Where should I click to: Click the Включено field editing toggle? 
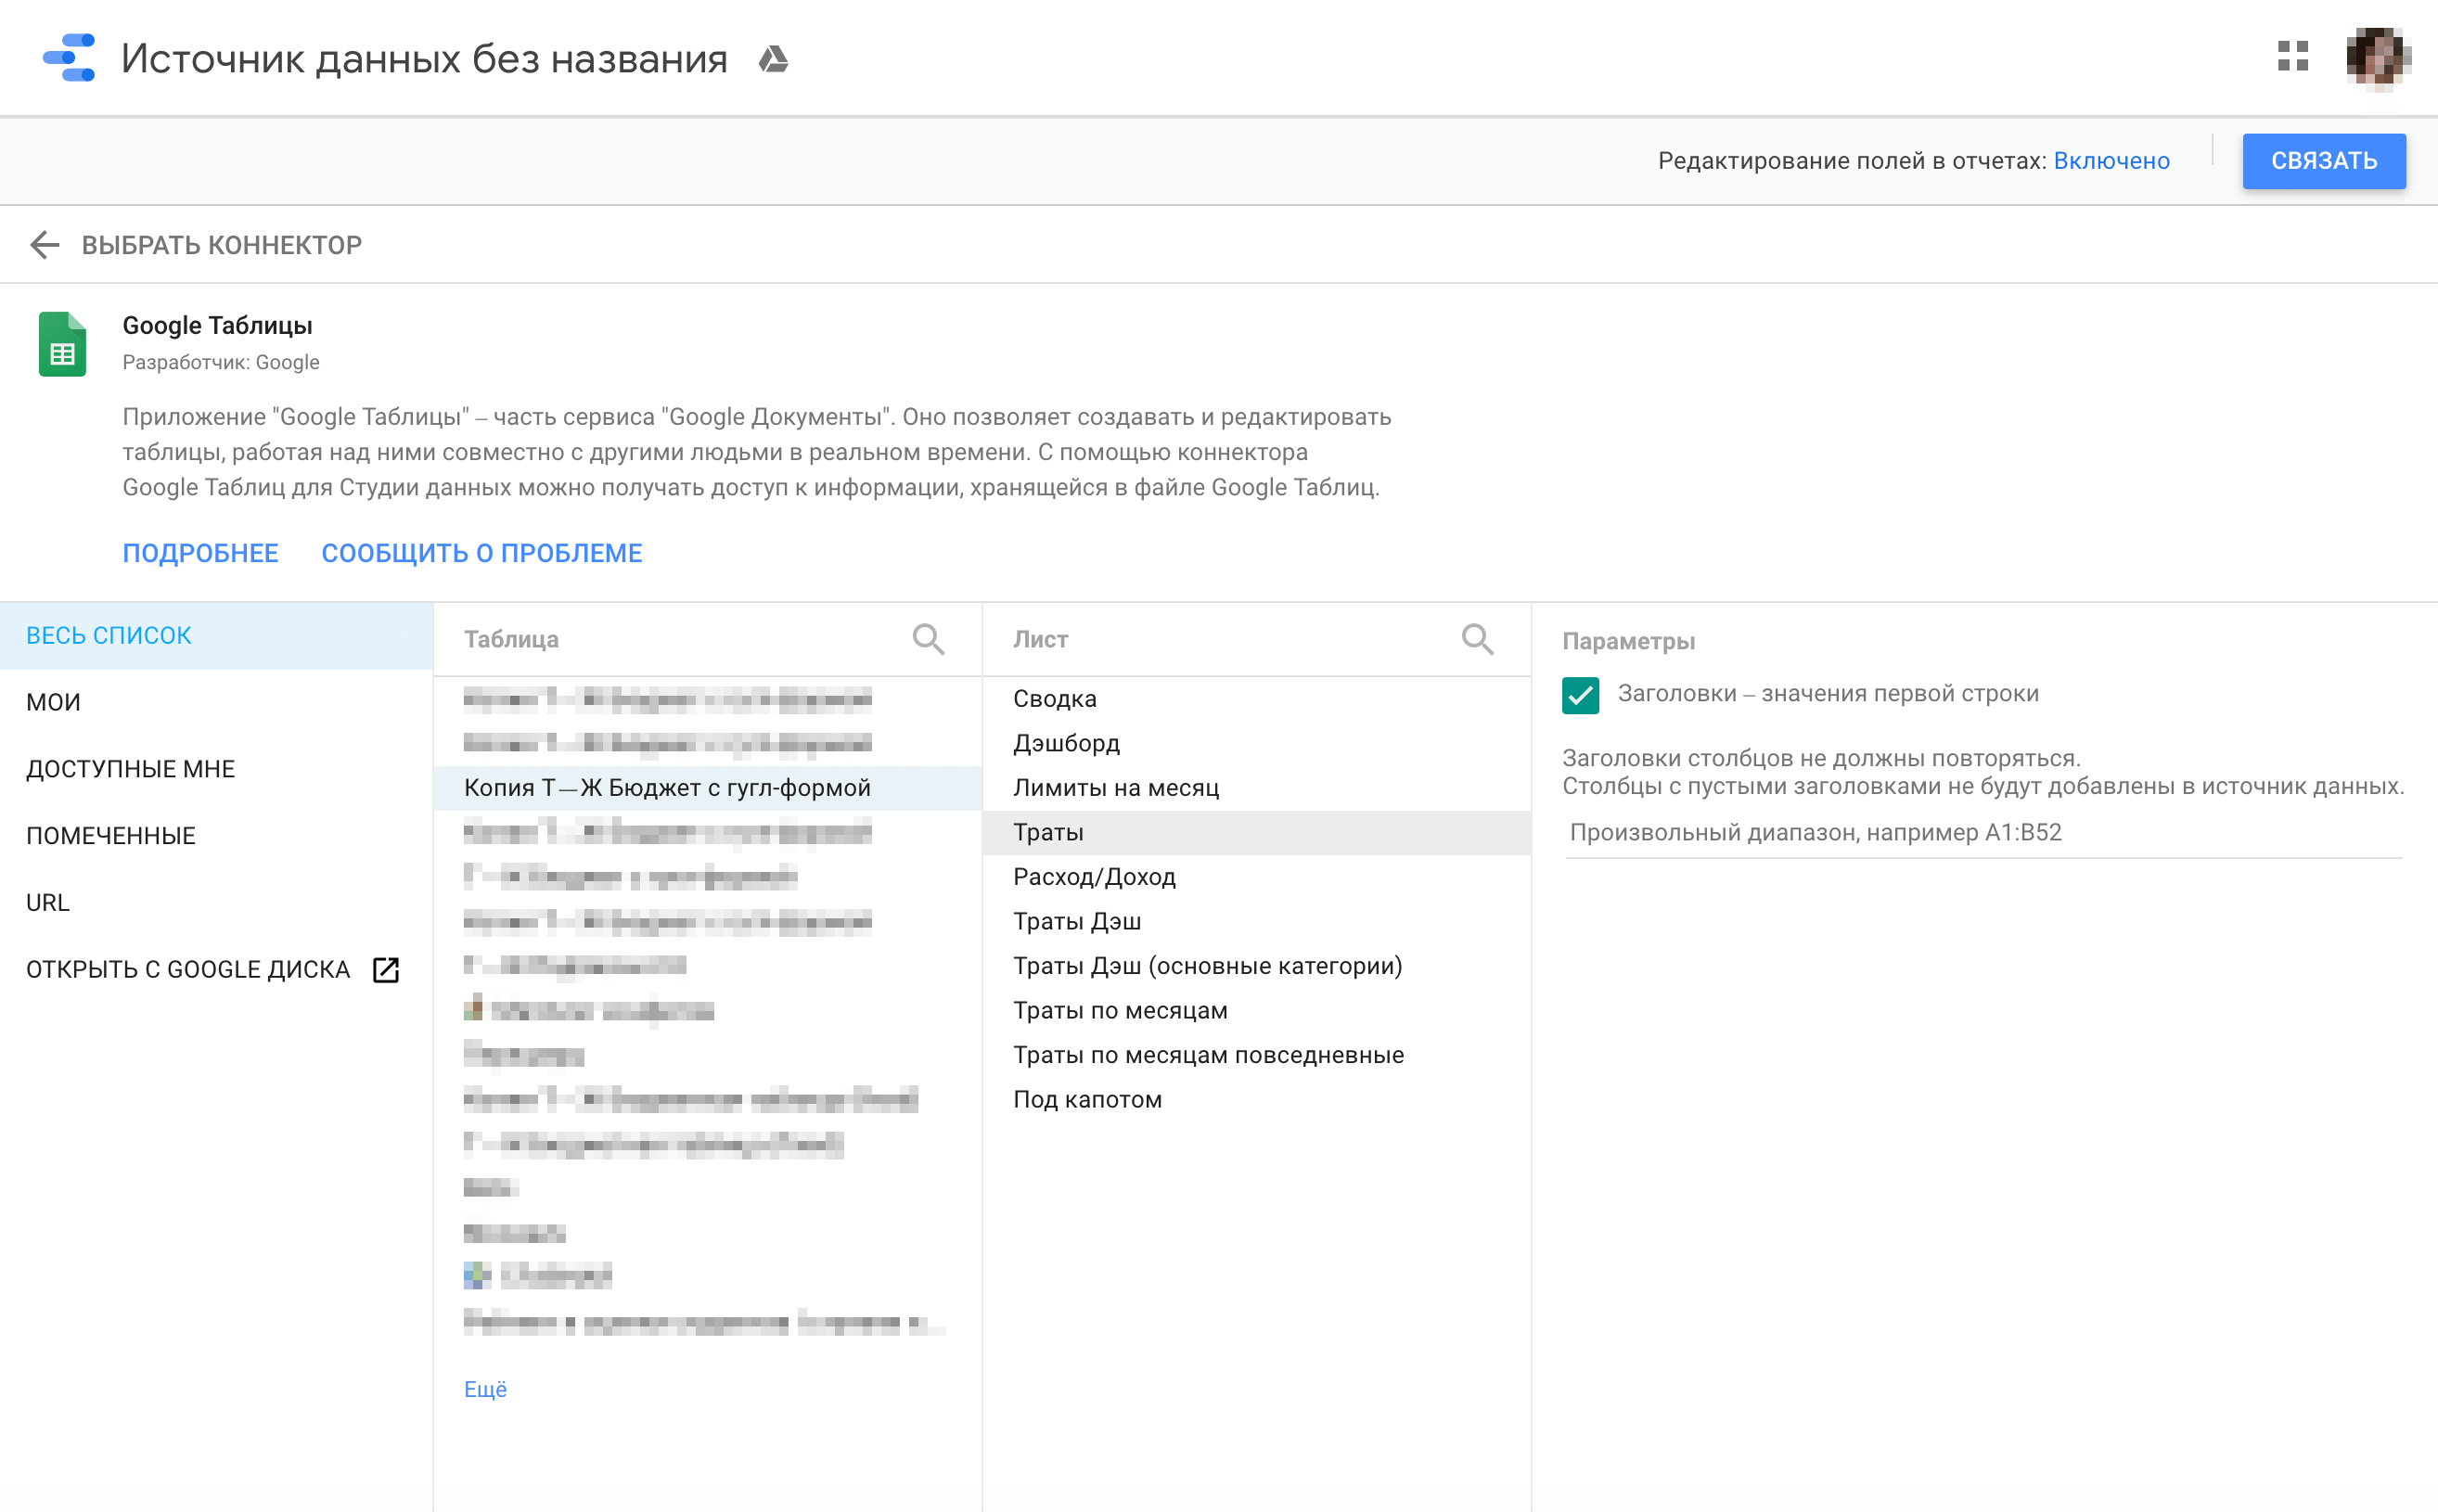(x=2112, y=160)
